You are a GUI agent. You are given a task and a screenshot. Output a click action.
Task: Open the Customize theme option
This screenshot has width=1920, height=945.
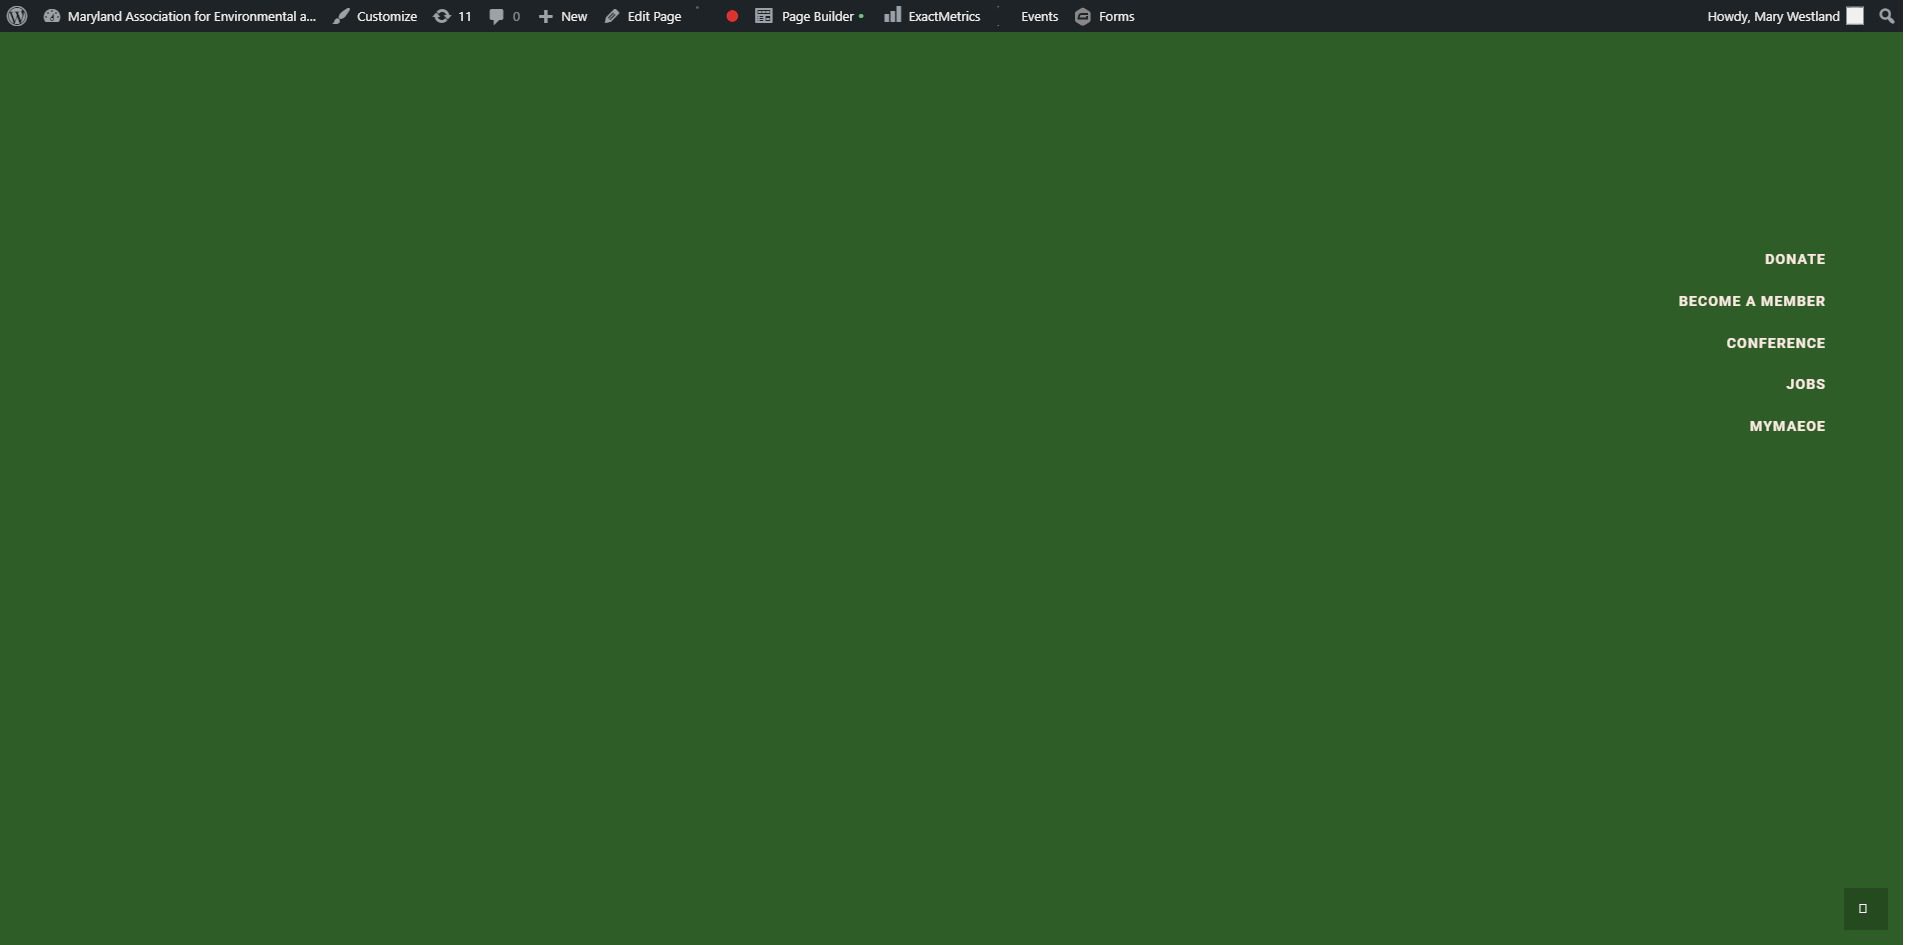click(376, 16)
